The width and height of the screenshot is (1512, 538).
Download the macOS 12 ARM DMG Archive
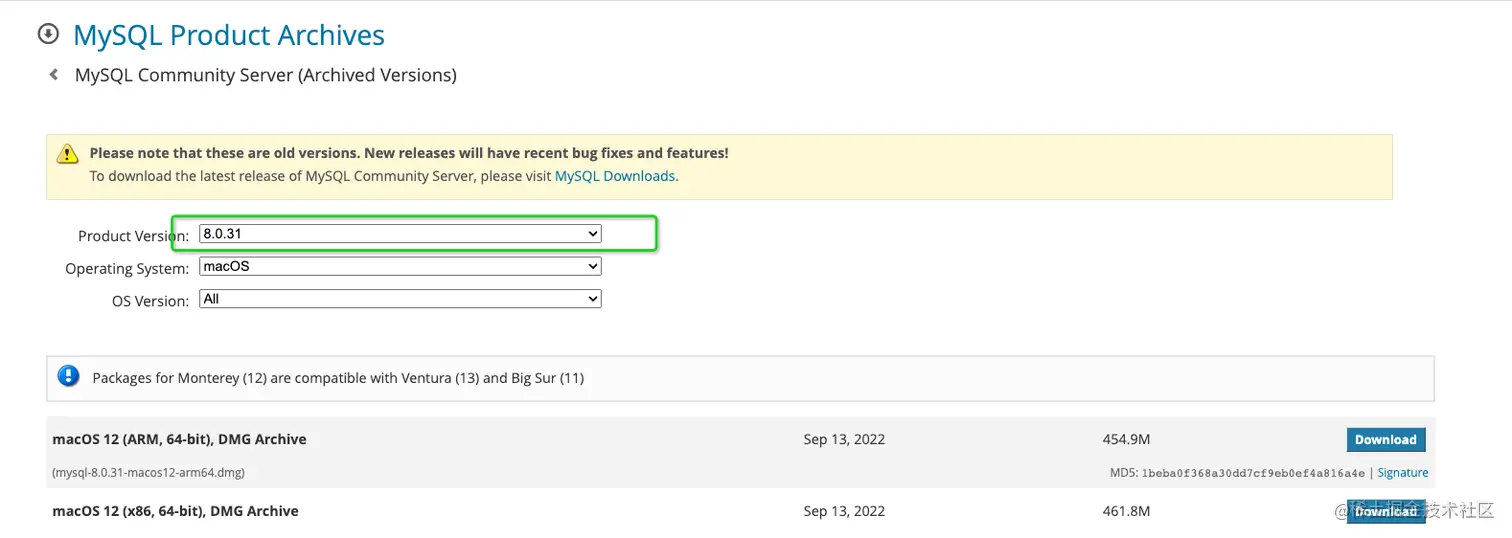[1385, 440]
